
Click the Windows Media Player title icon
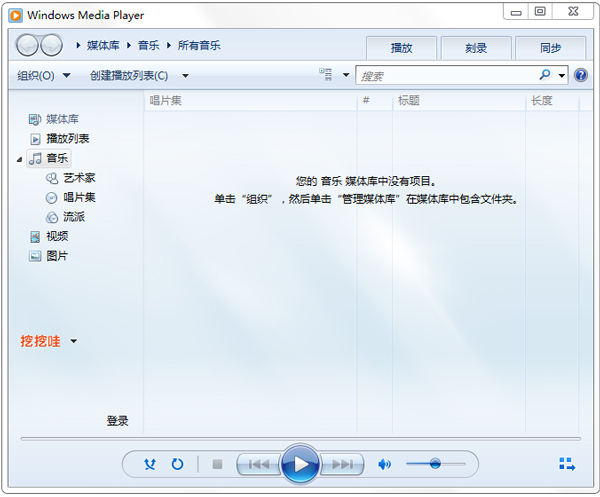click(x=15, y=15)
